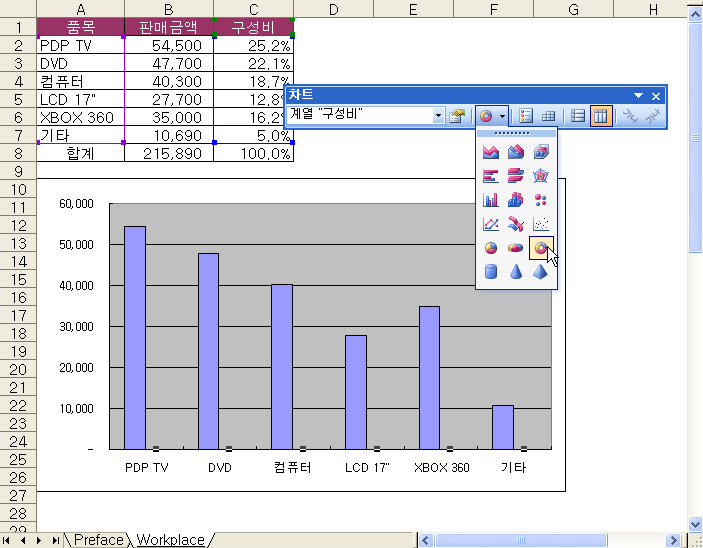
Task: Select the radar chart type
Action: 541,176
